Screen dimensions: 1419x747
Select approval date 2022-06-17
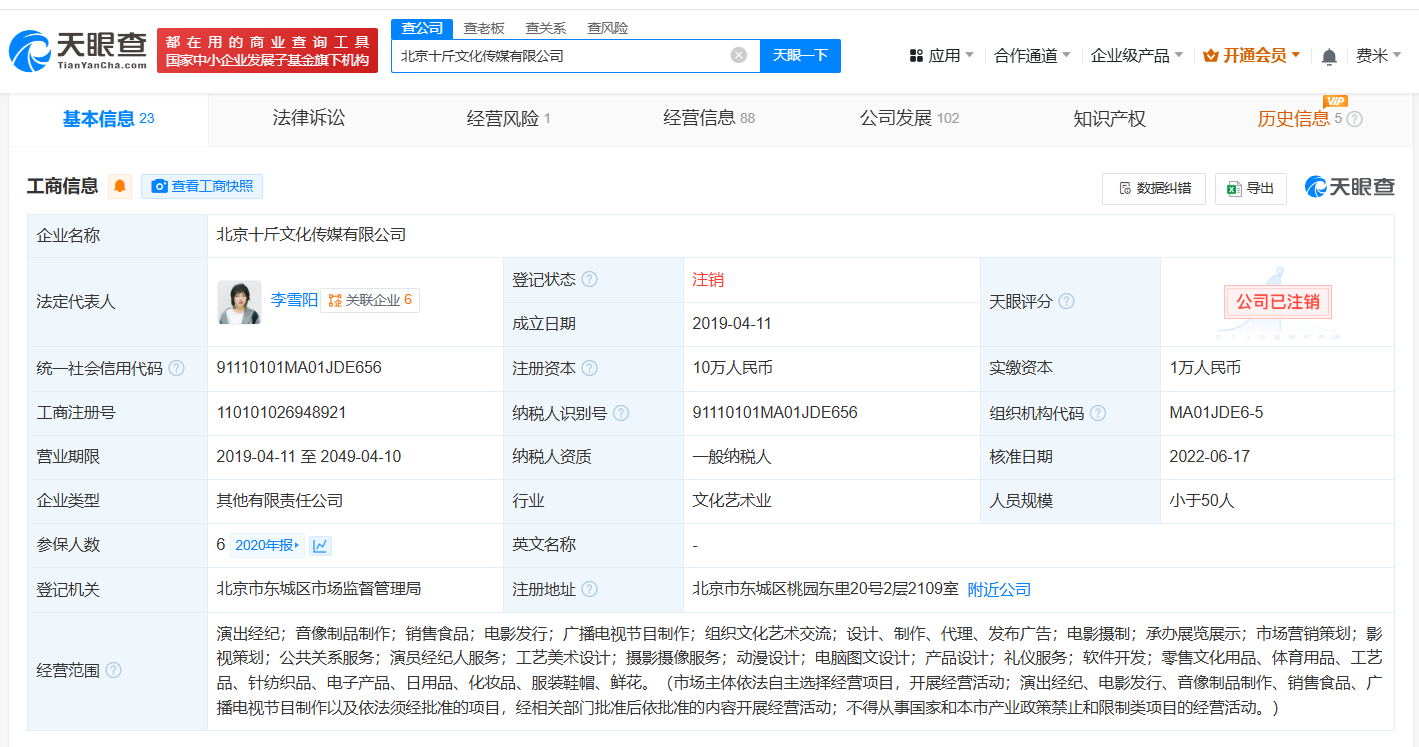(x=1209, y=456)
